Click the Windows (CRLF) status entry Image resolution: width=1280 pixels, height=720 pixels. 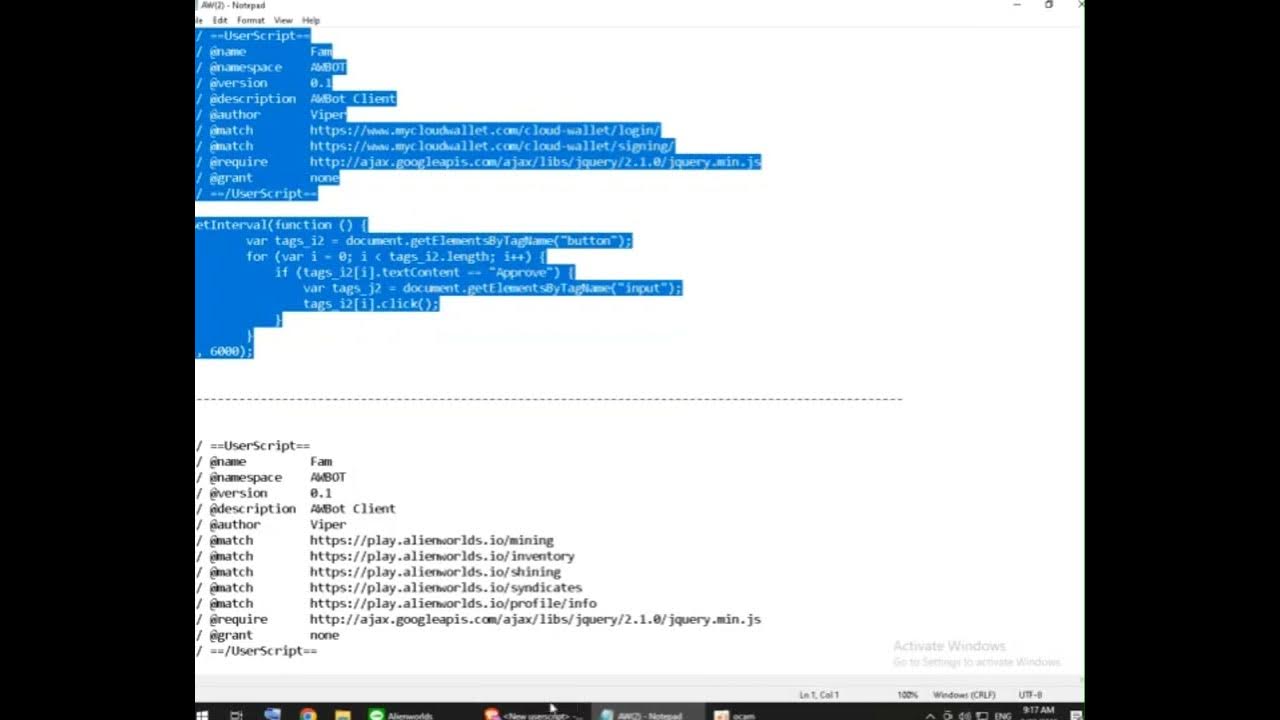coord(964,695)
